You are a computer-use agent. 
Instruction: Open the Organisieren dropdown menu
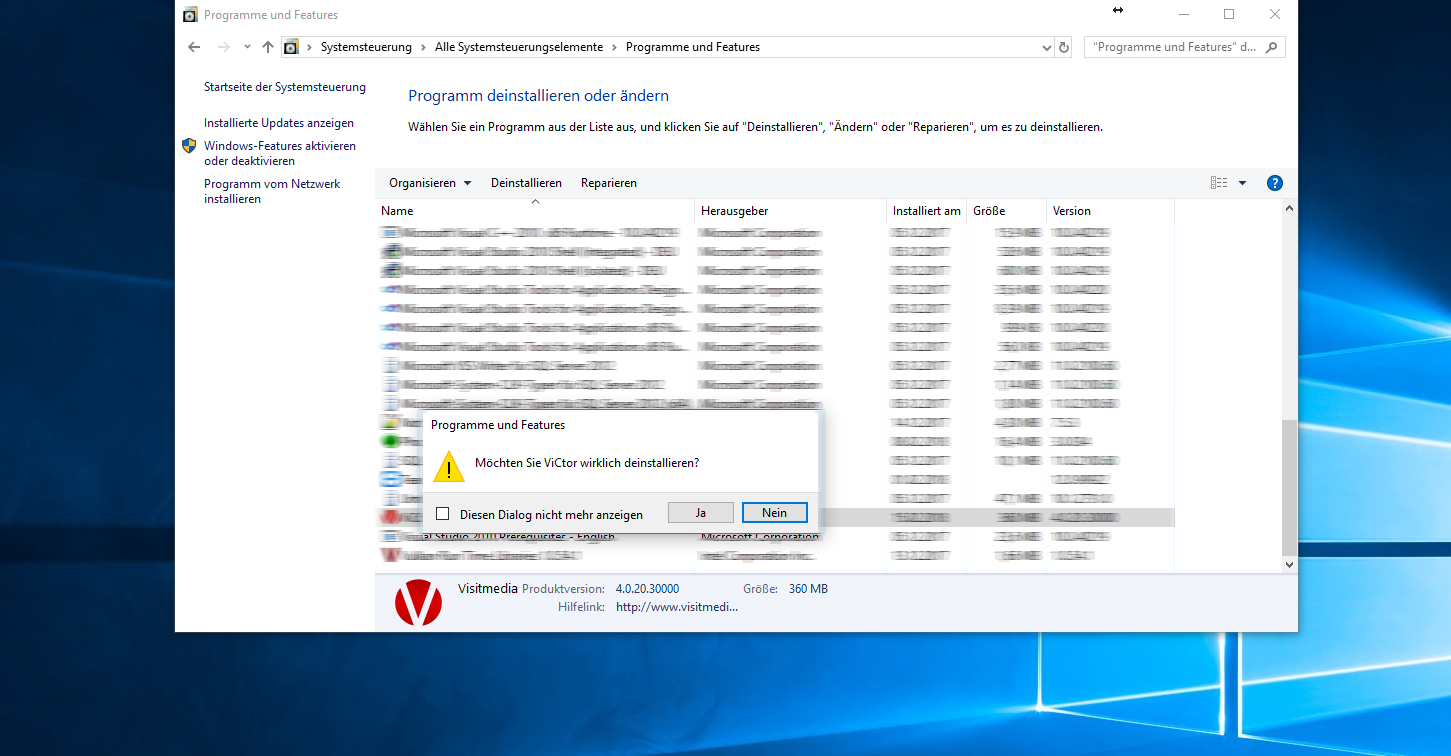point(429,183)
